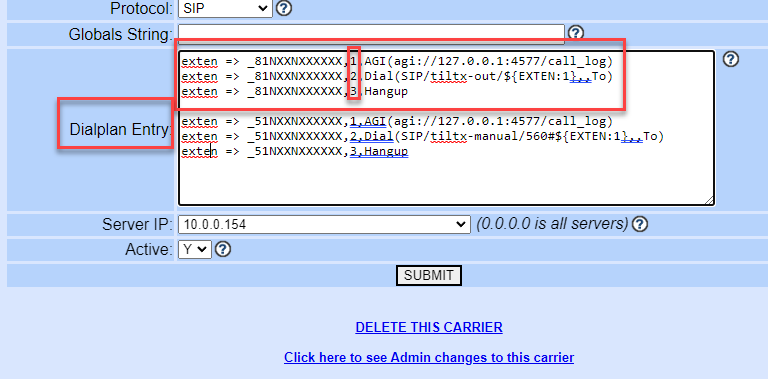Screen dimensions: 768x379
Task: Click the tiltx-out Dial line
Action: click(x=397, y=76)
